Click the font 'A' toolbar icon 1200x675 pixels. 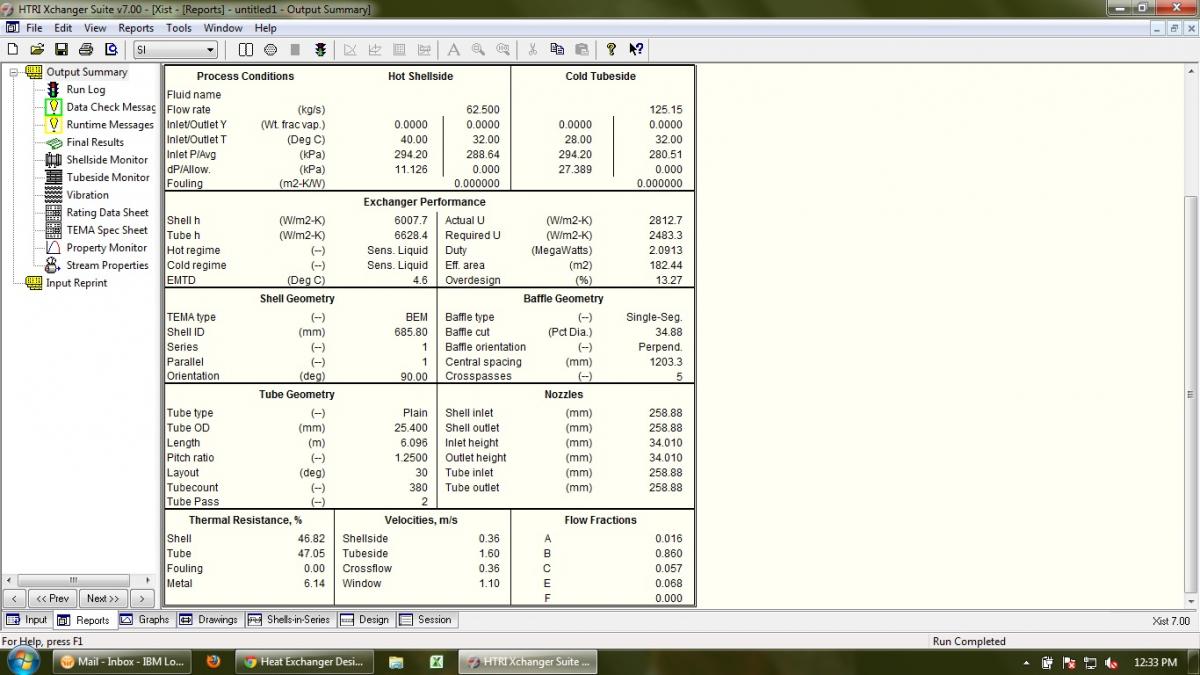pyautogui.click(x=453, y=49)
